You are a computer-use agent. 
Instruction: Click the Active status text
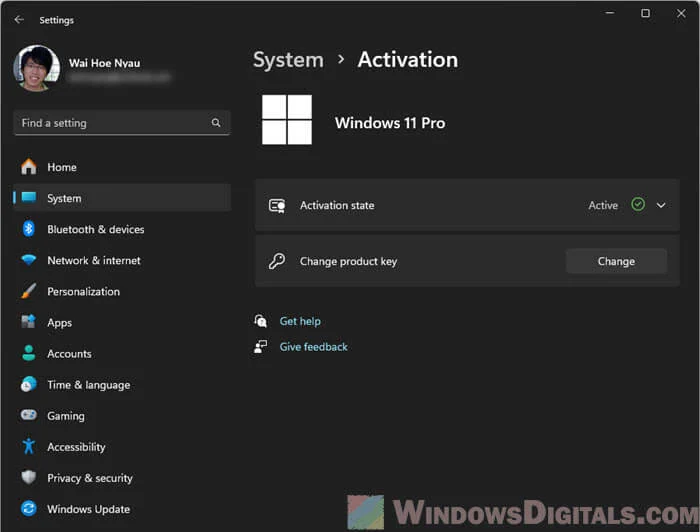tap(603, 205)
